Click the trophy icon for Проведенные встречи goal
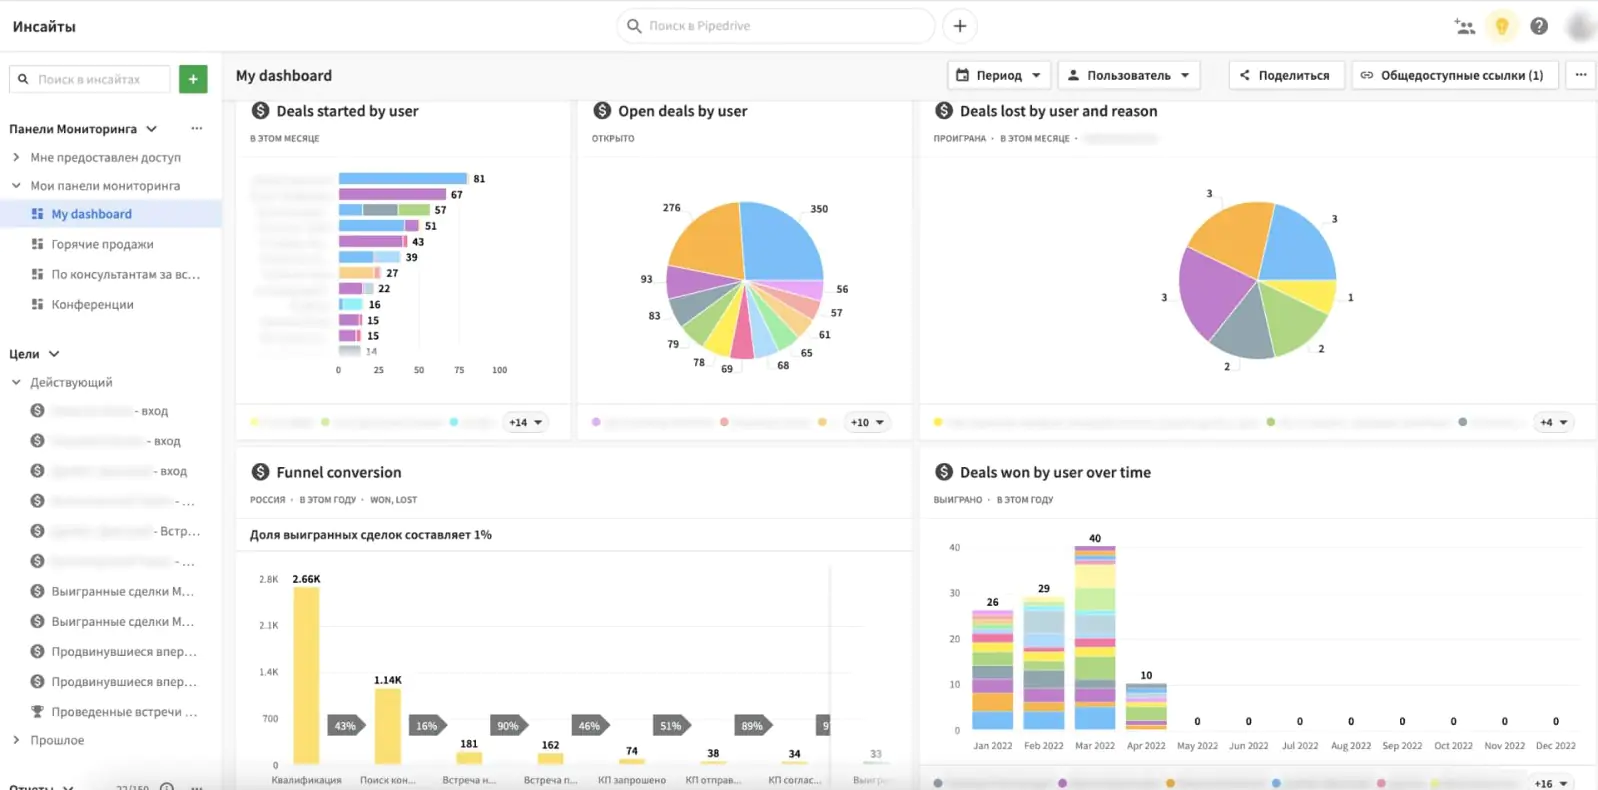The image size is (1598, 790). (x=37, y=712)
